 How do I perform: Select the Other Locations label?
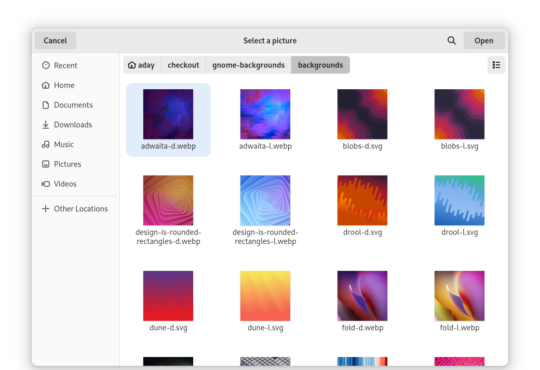pos(81,209)
